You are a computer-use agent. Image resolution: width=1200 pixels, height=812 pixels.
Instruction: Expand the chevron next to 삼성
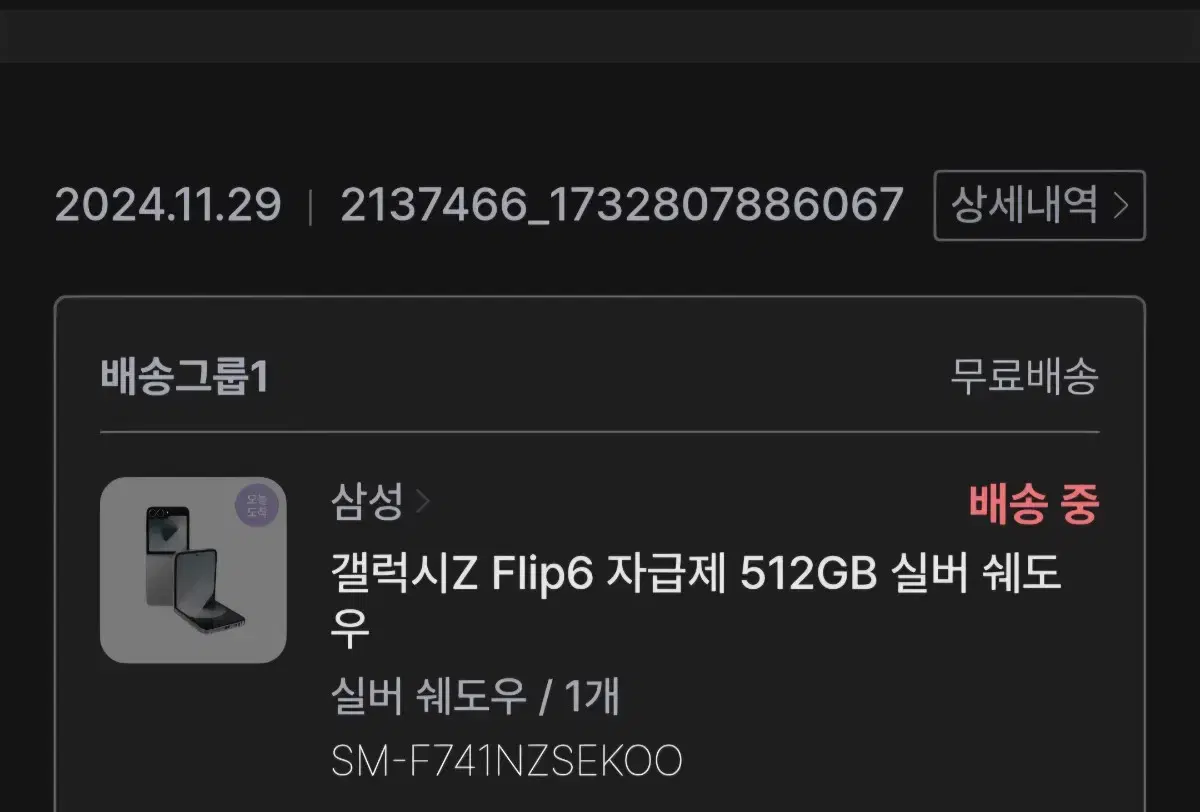coord(421,502)
